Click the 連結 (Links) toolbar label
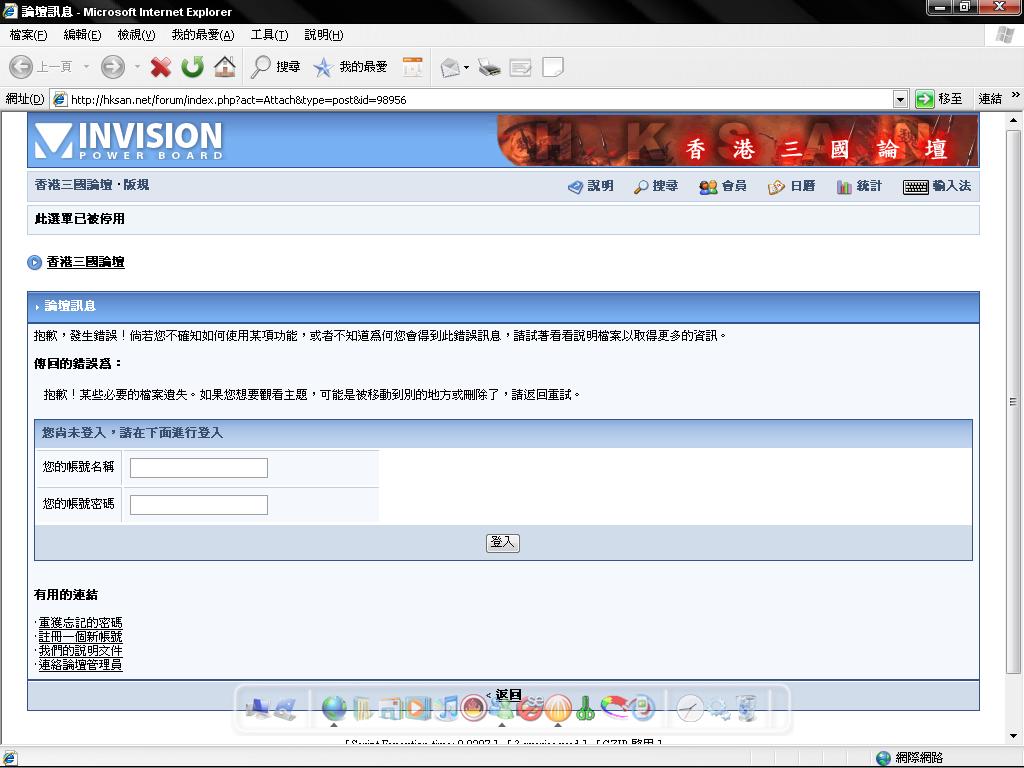 pos(990,99)
